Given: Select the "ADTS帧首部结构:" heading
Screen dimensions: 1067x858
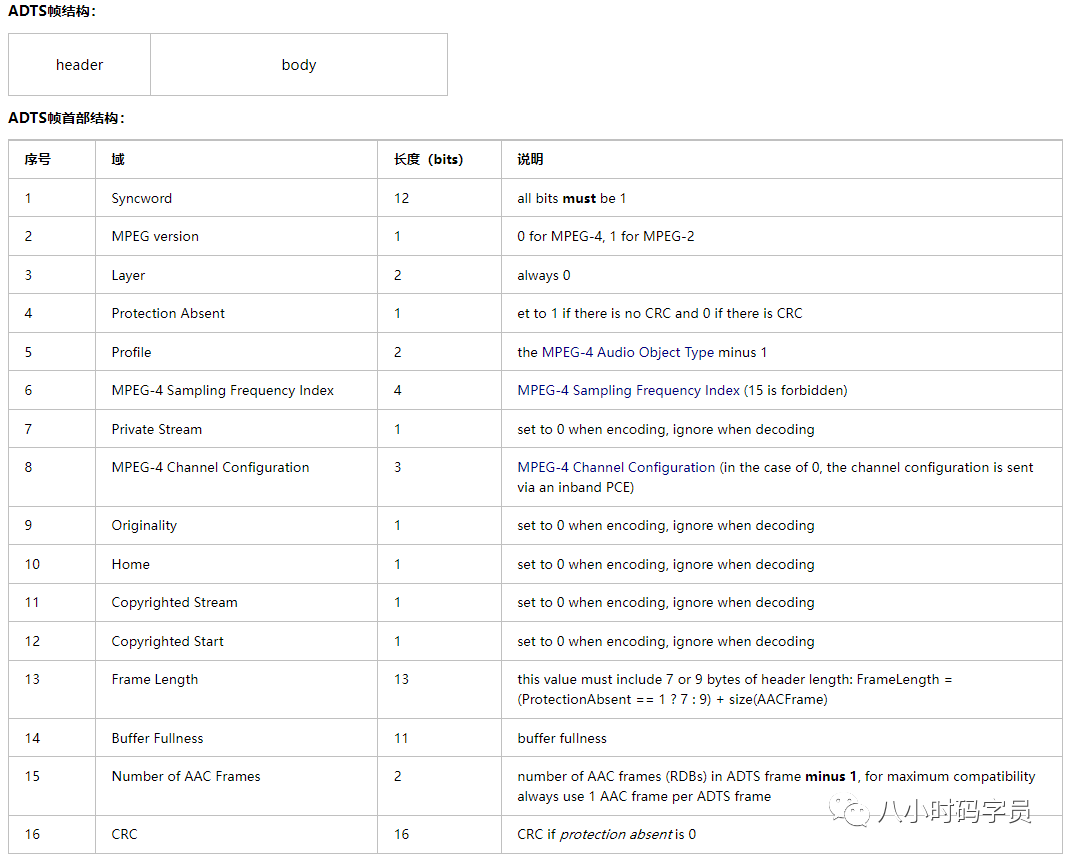Looking at the screenshot, I should pos(66,118).
